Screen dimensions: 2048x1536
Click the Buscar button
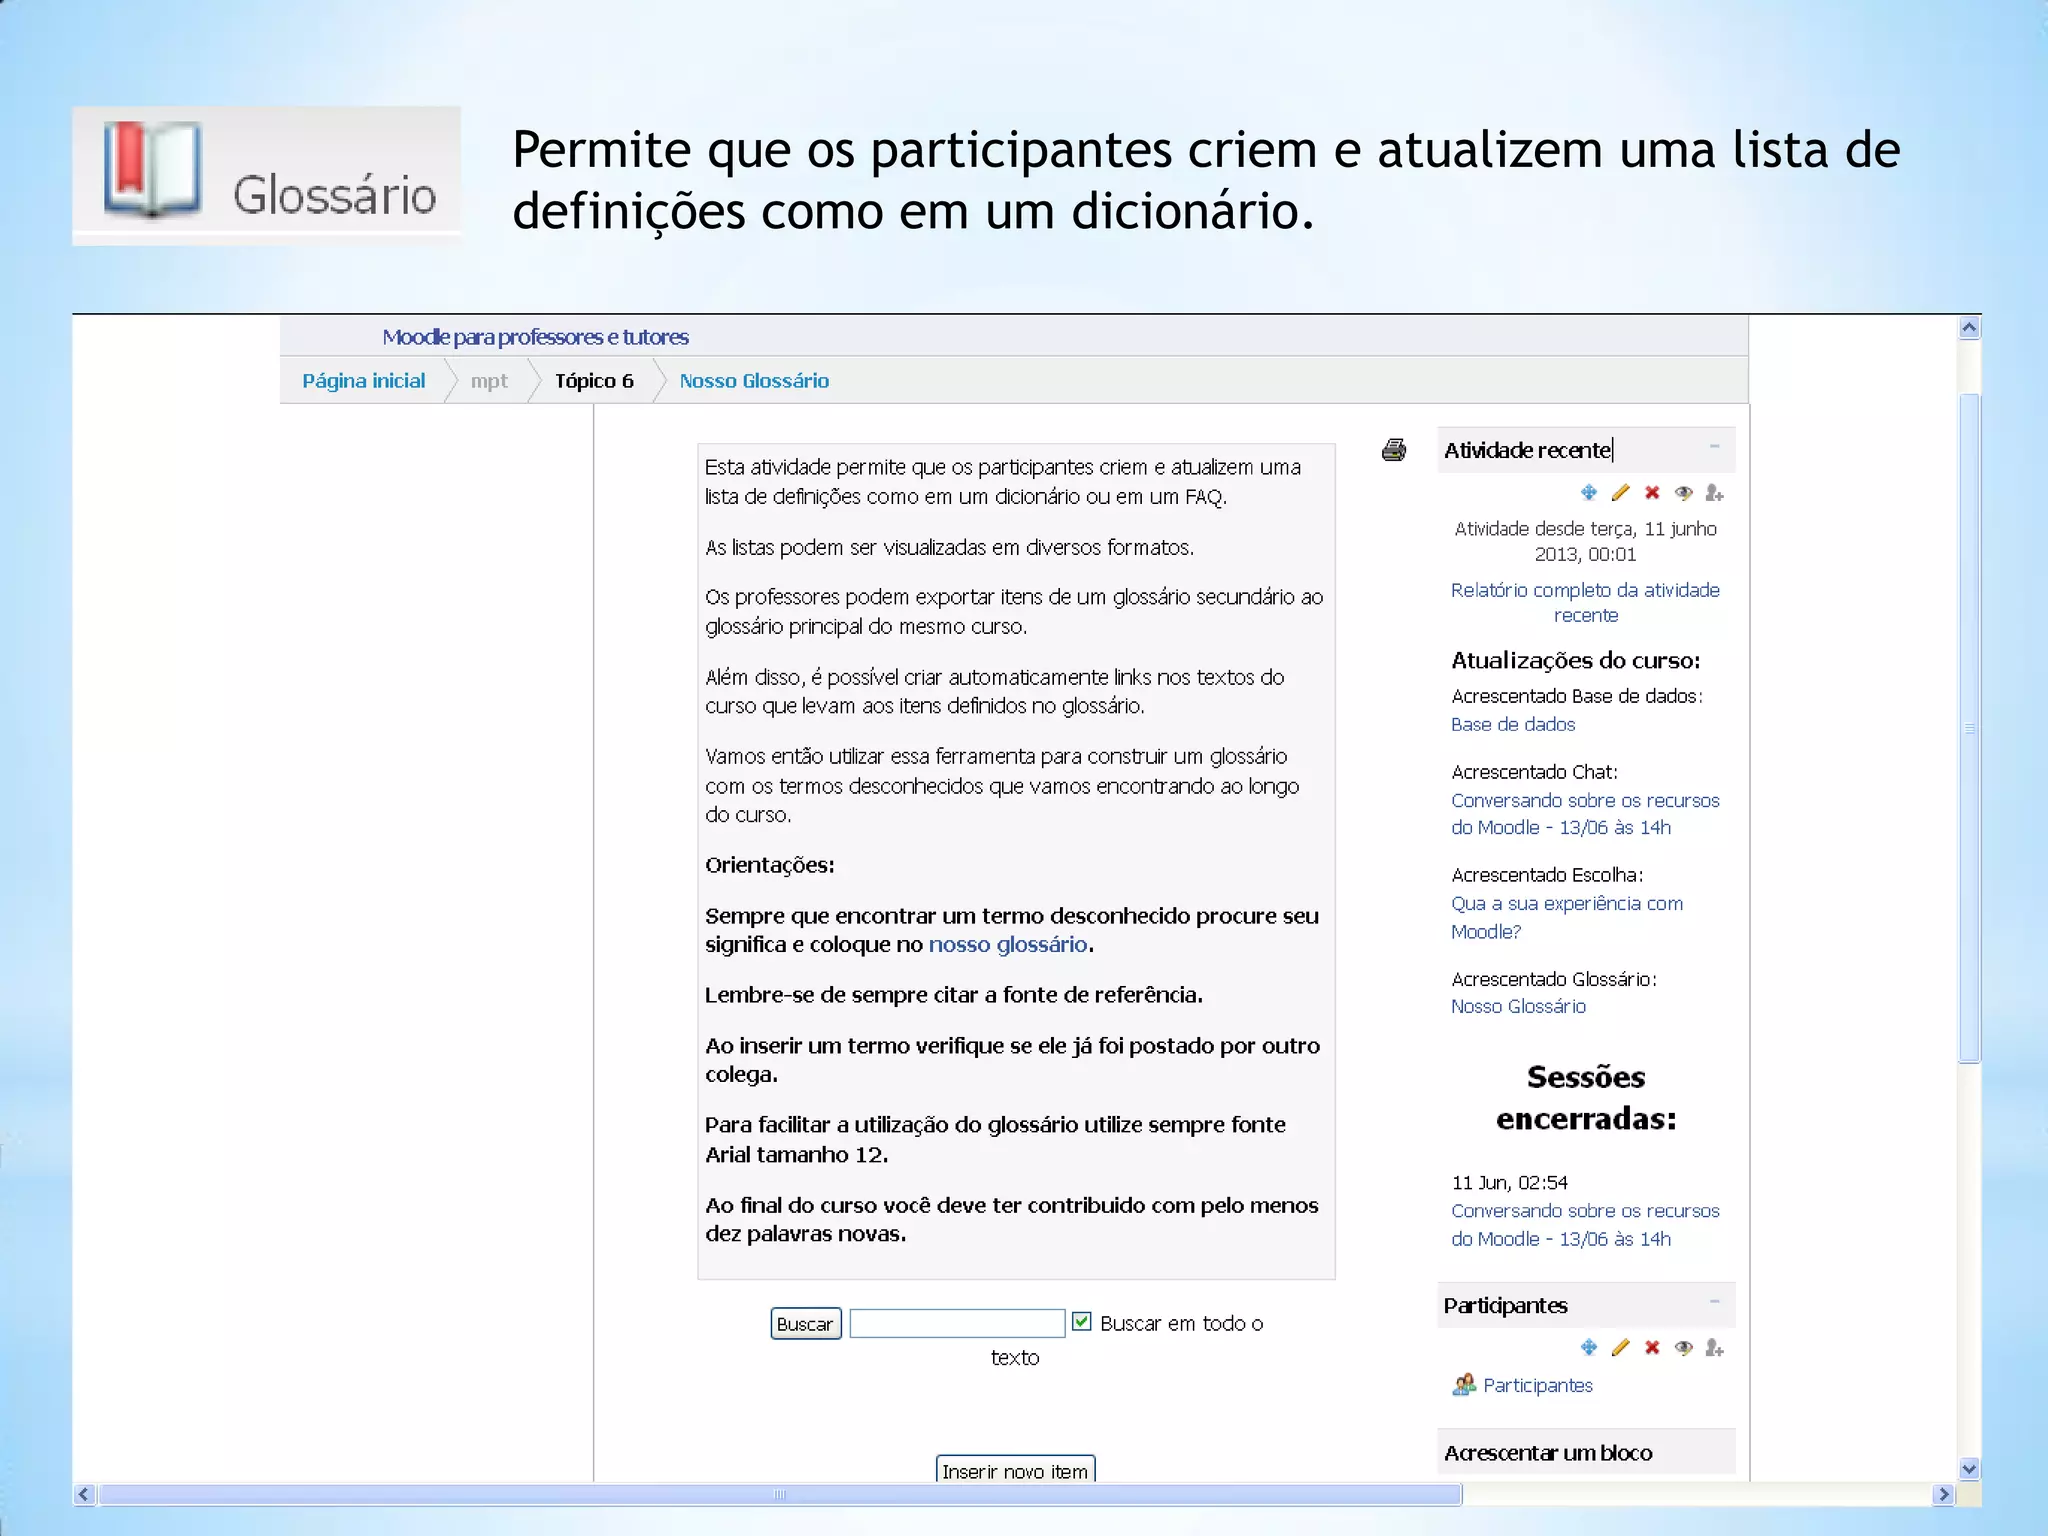(x=805, y=1323)
